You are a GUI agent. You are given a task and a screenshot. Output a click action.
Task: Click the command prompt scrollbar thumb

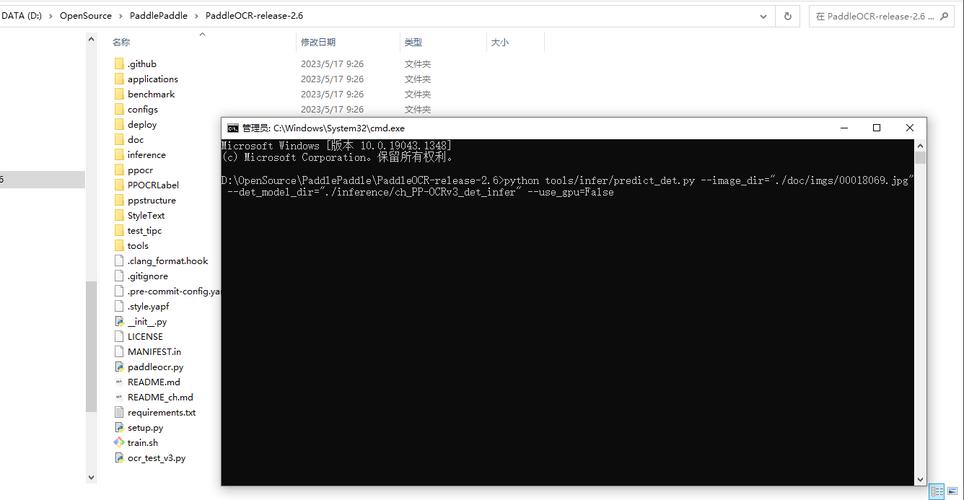click(920, 157)
